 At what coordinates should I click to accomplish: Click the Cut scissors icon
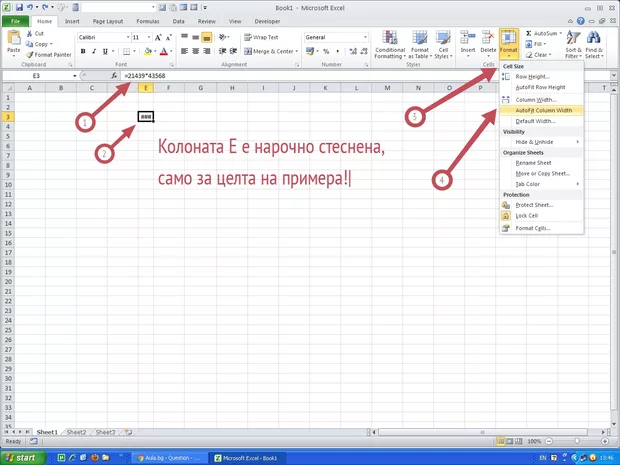tap(30, 34)
